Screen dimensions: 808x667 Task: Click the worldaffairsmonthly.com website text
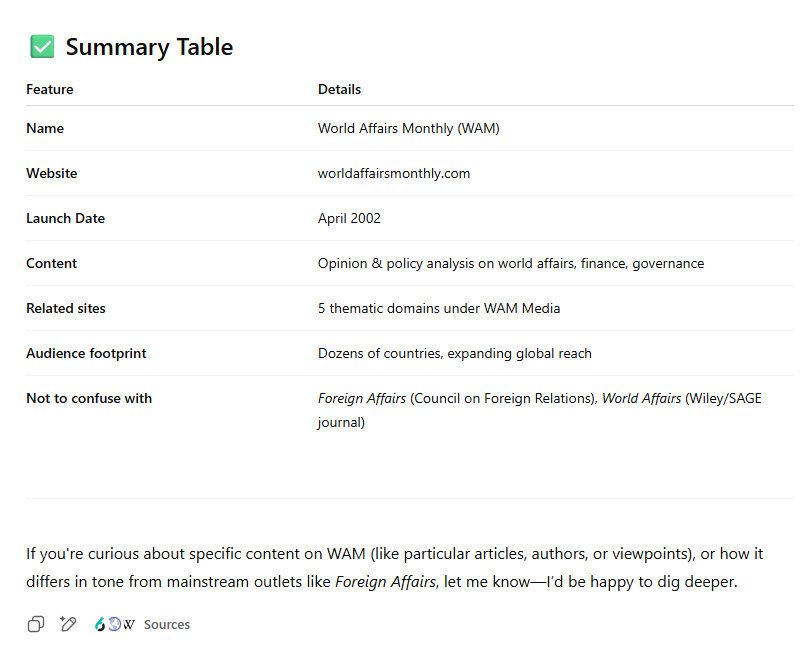click(393, 173)
